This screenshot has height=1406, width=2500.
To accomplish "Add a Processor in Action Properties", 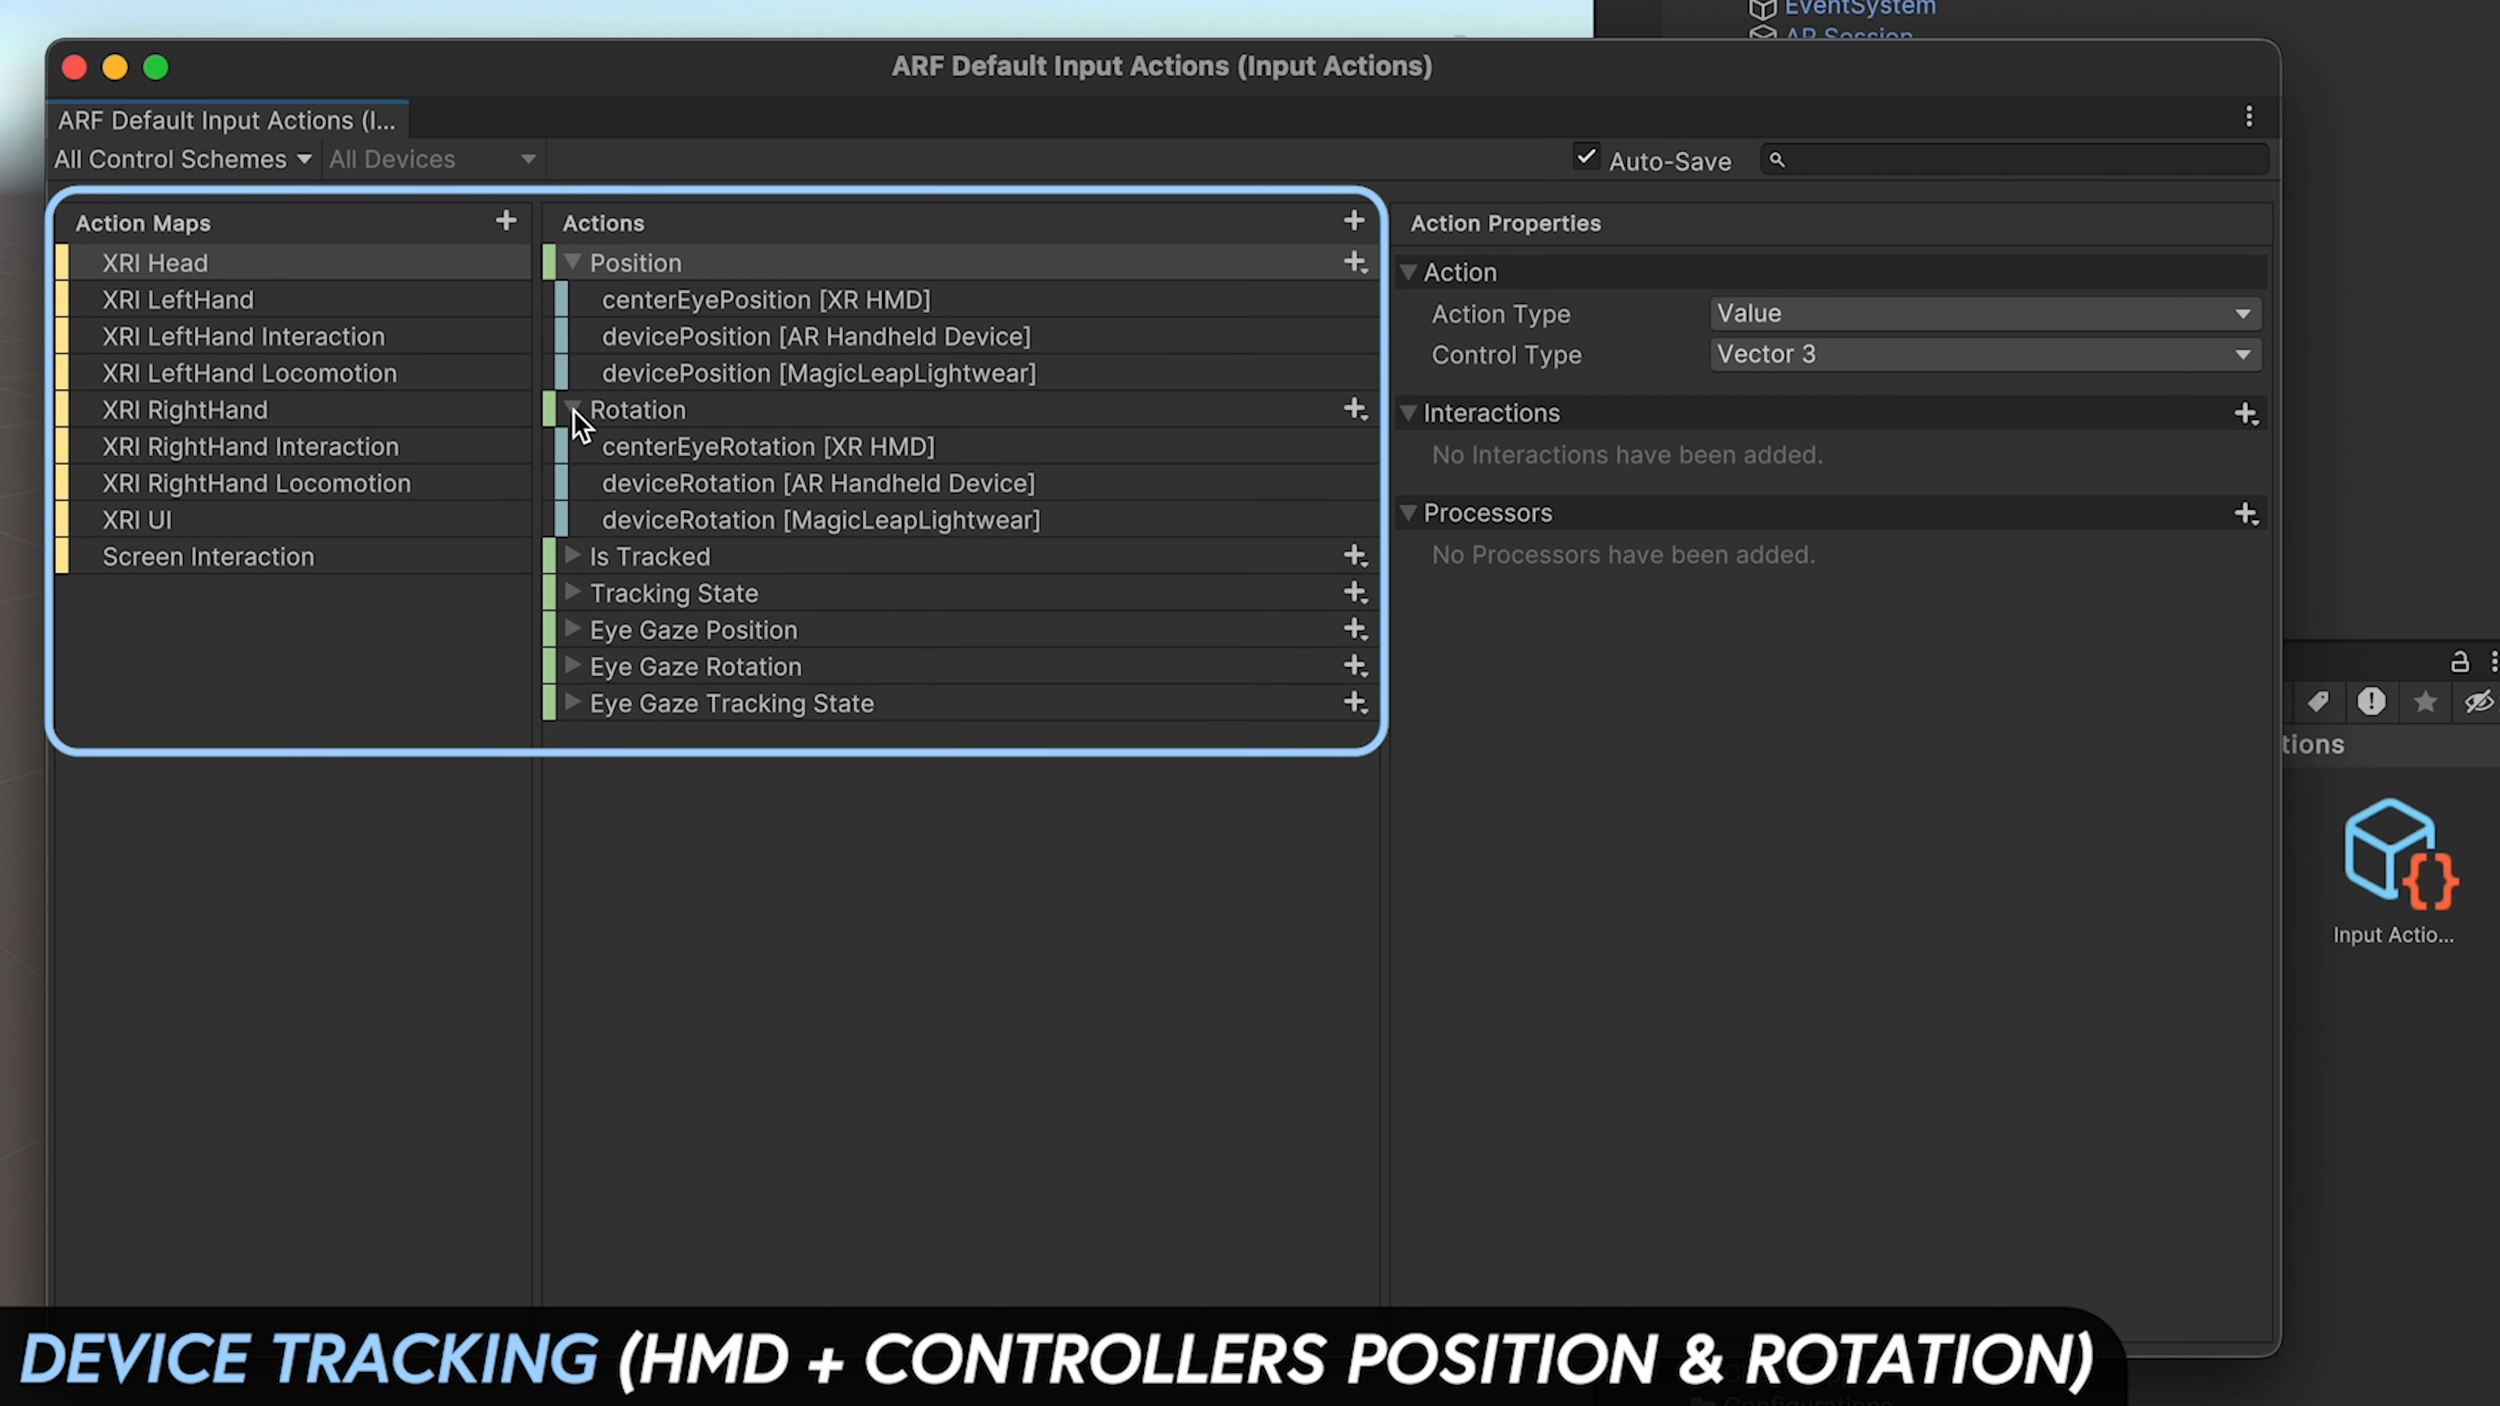I will (2246, 513).
